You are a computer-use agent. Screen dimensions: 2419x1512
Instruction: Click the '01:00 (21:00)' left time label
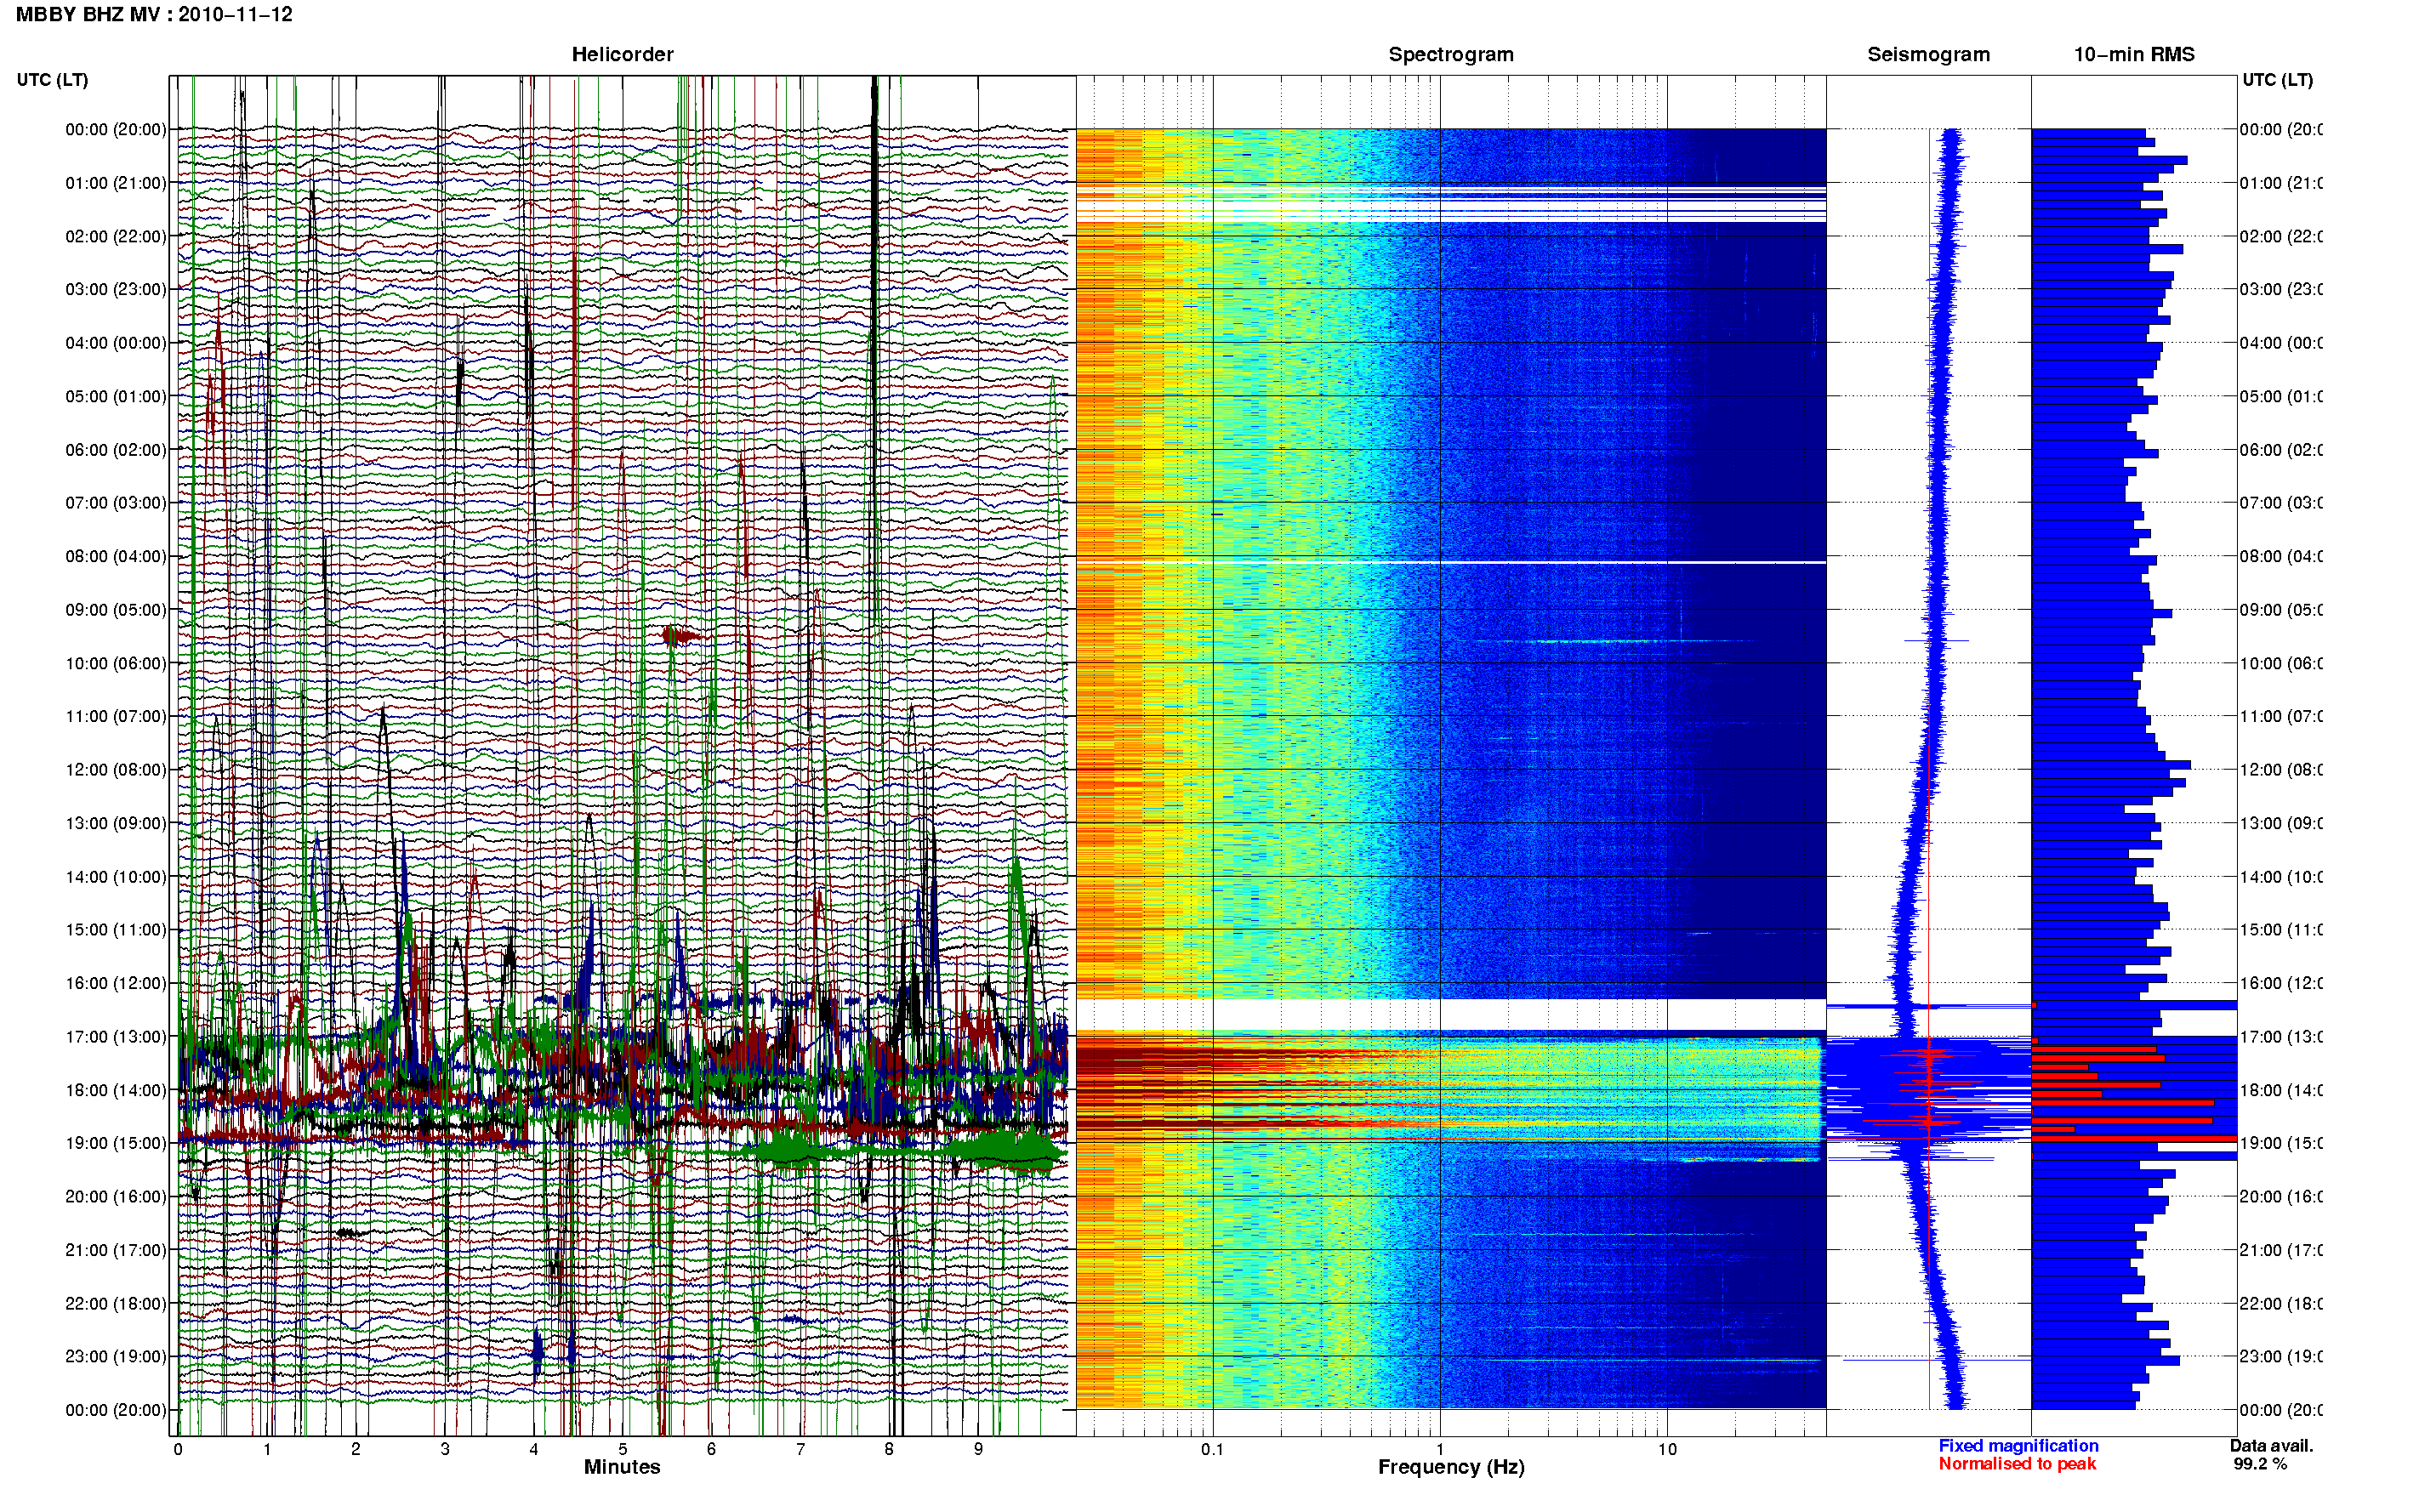click(116, 183)
